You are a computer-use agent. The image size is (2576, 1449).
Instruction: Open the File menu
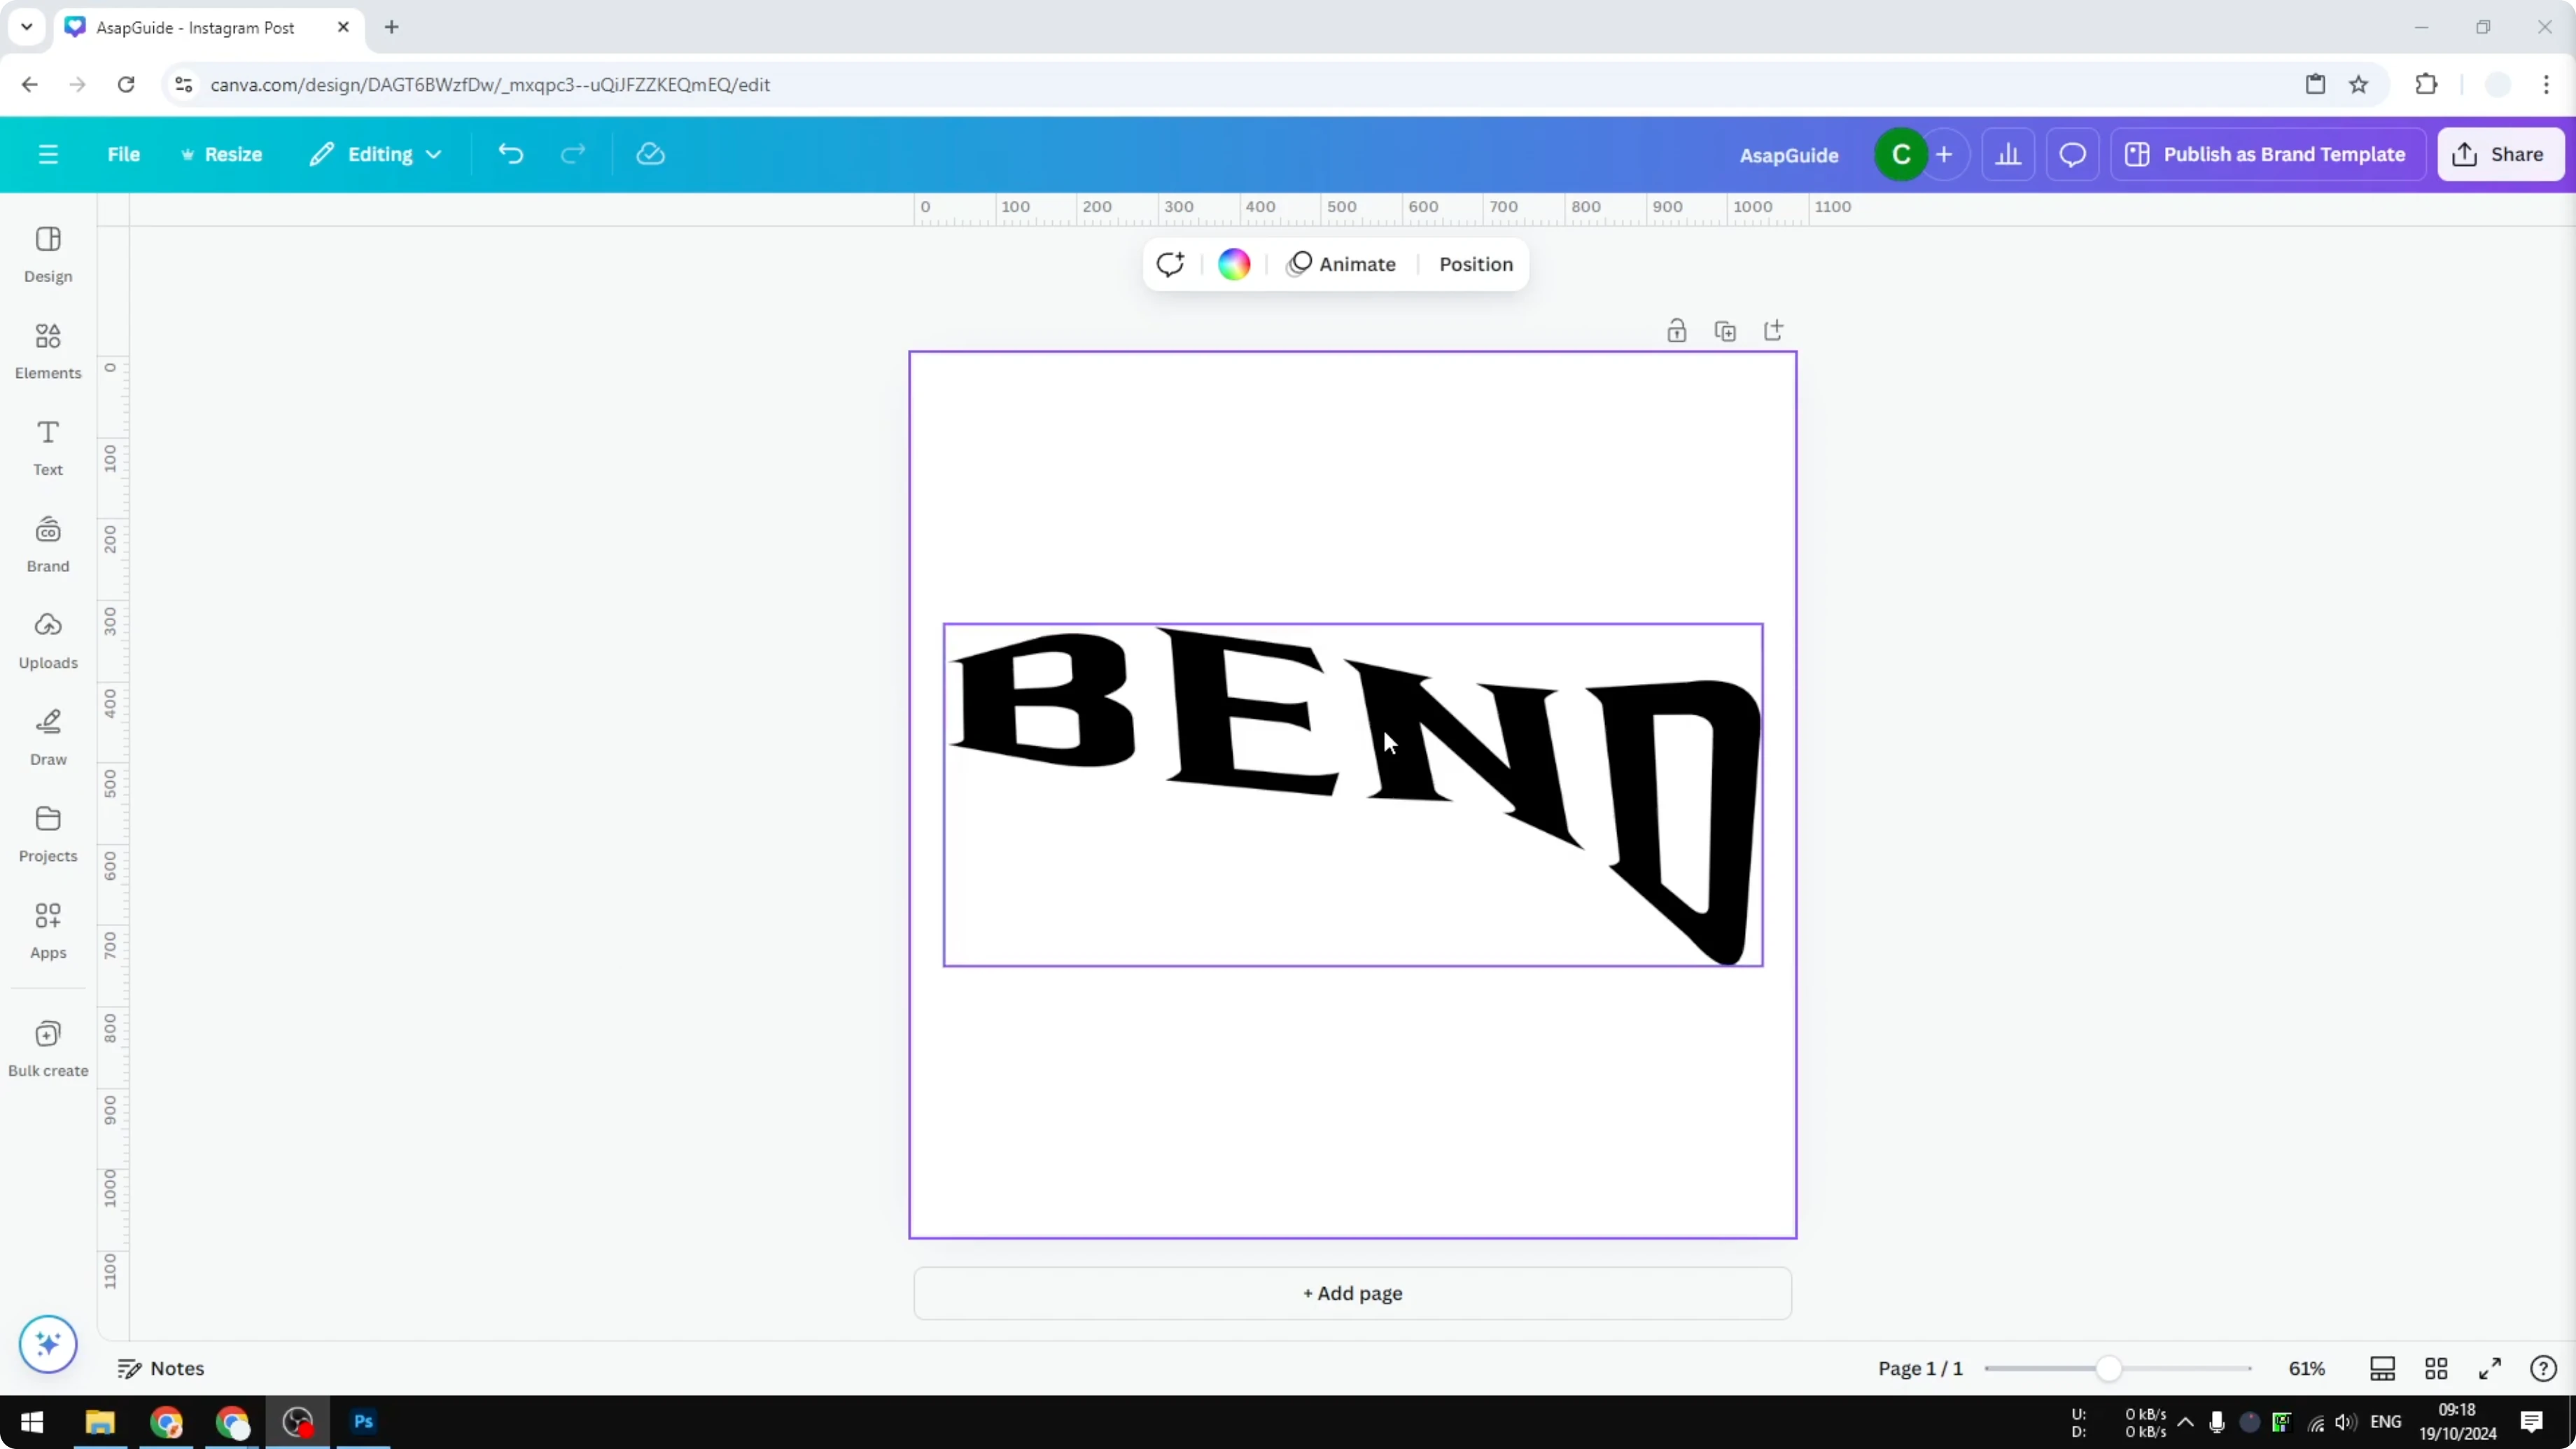[124, 153]
